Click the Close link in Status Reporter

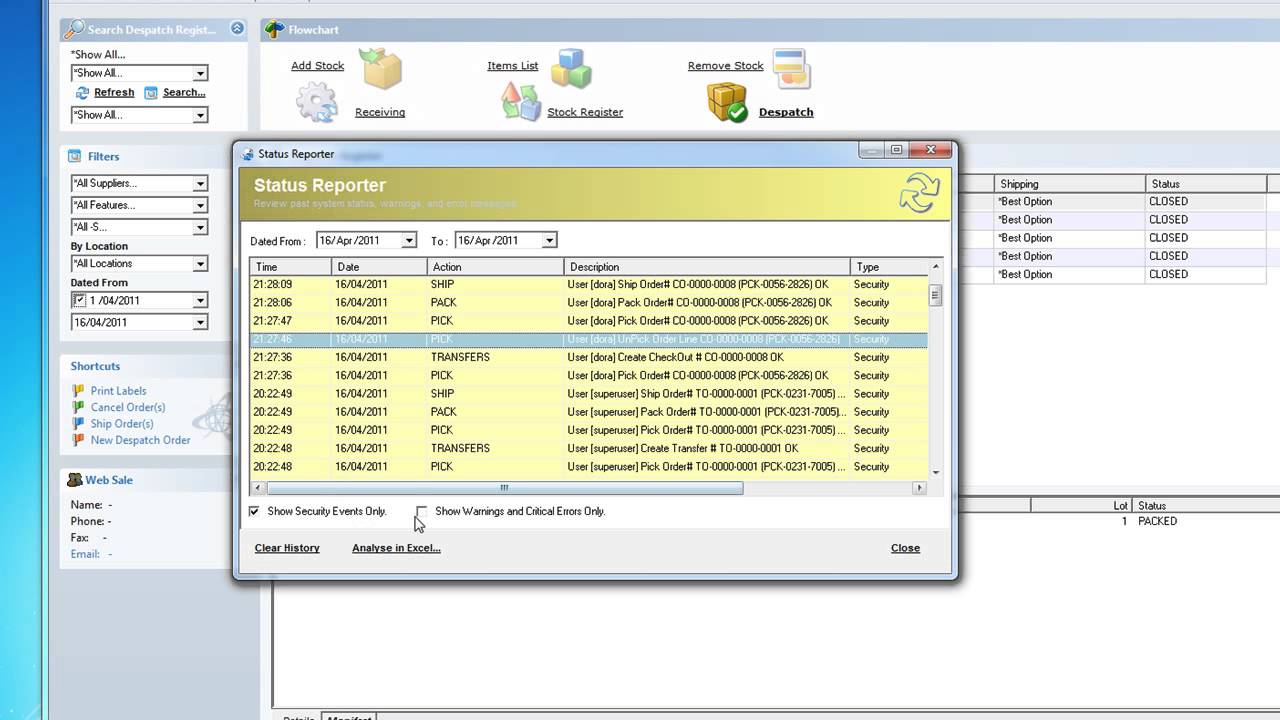(x=905, y=548)
